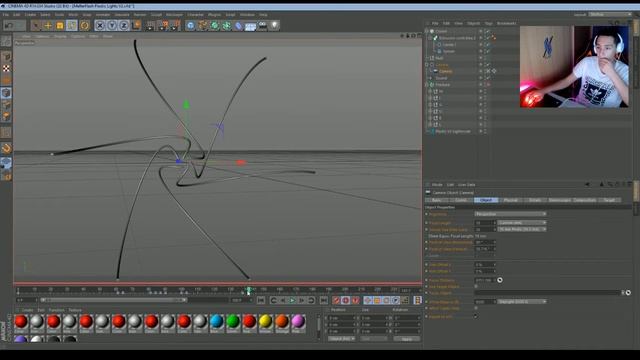Click the Focus Distance picker circle icon
The height and width of the screenshot is (360, 640).
(x=500, y=280)
